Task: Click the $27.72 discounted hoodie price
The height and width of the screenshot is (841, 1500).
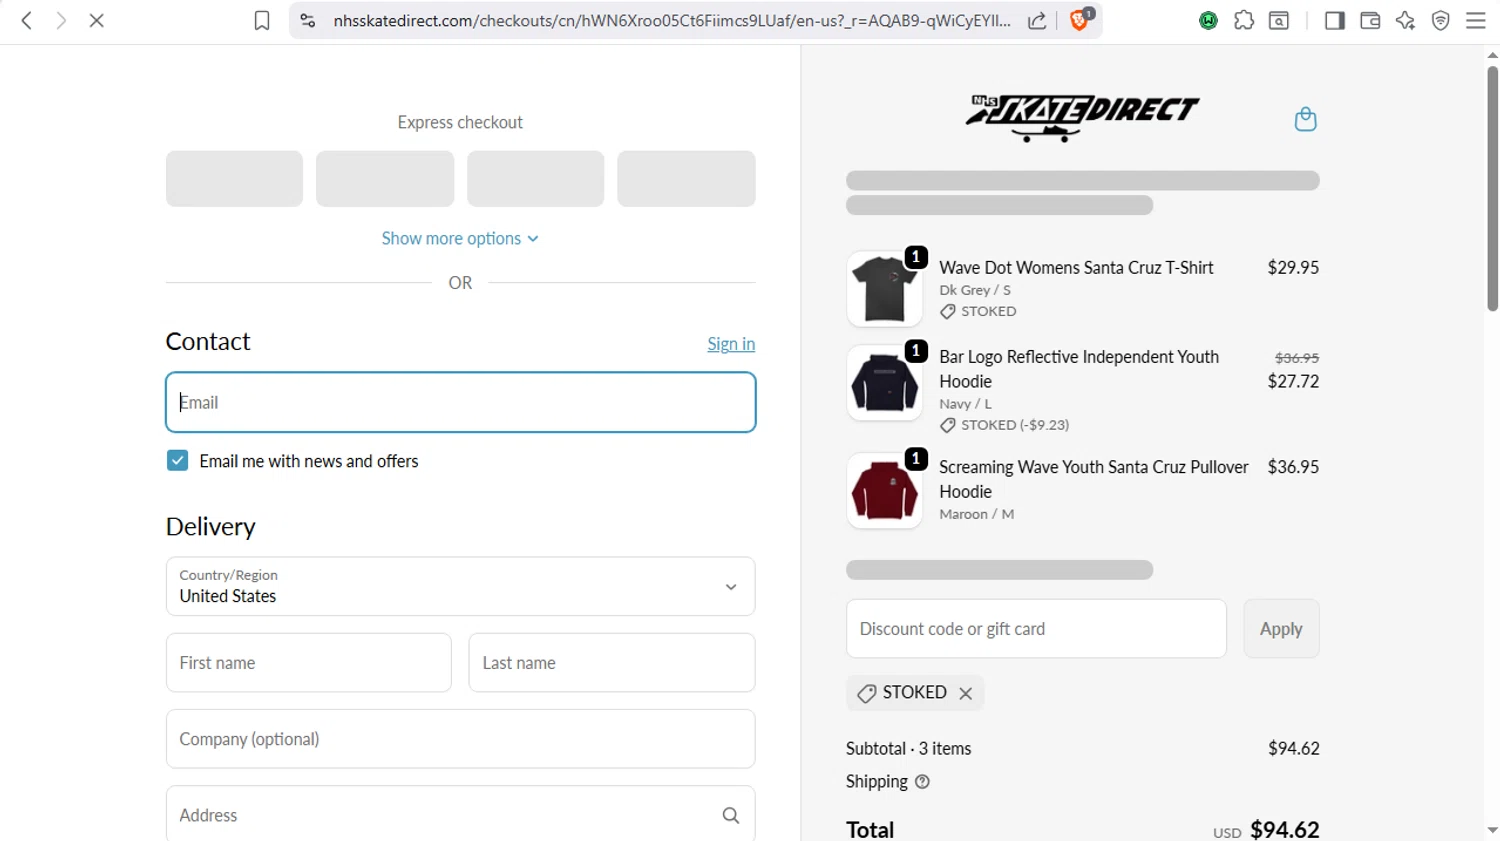Action: [x=1293, y=381]
